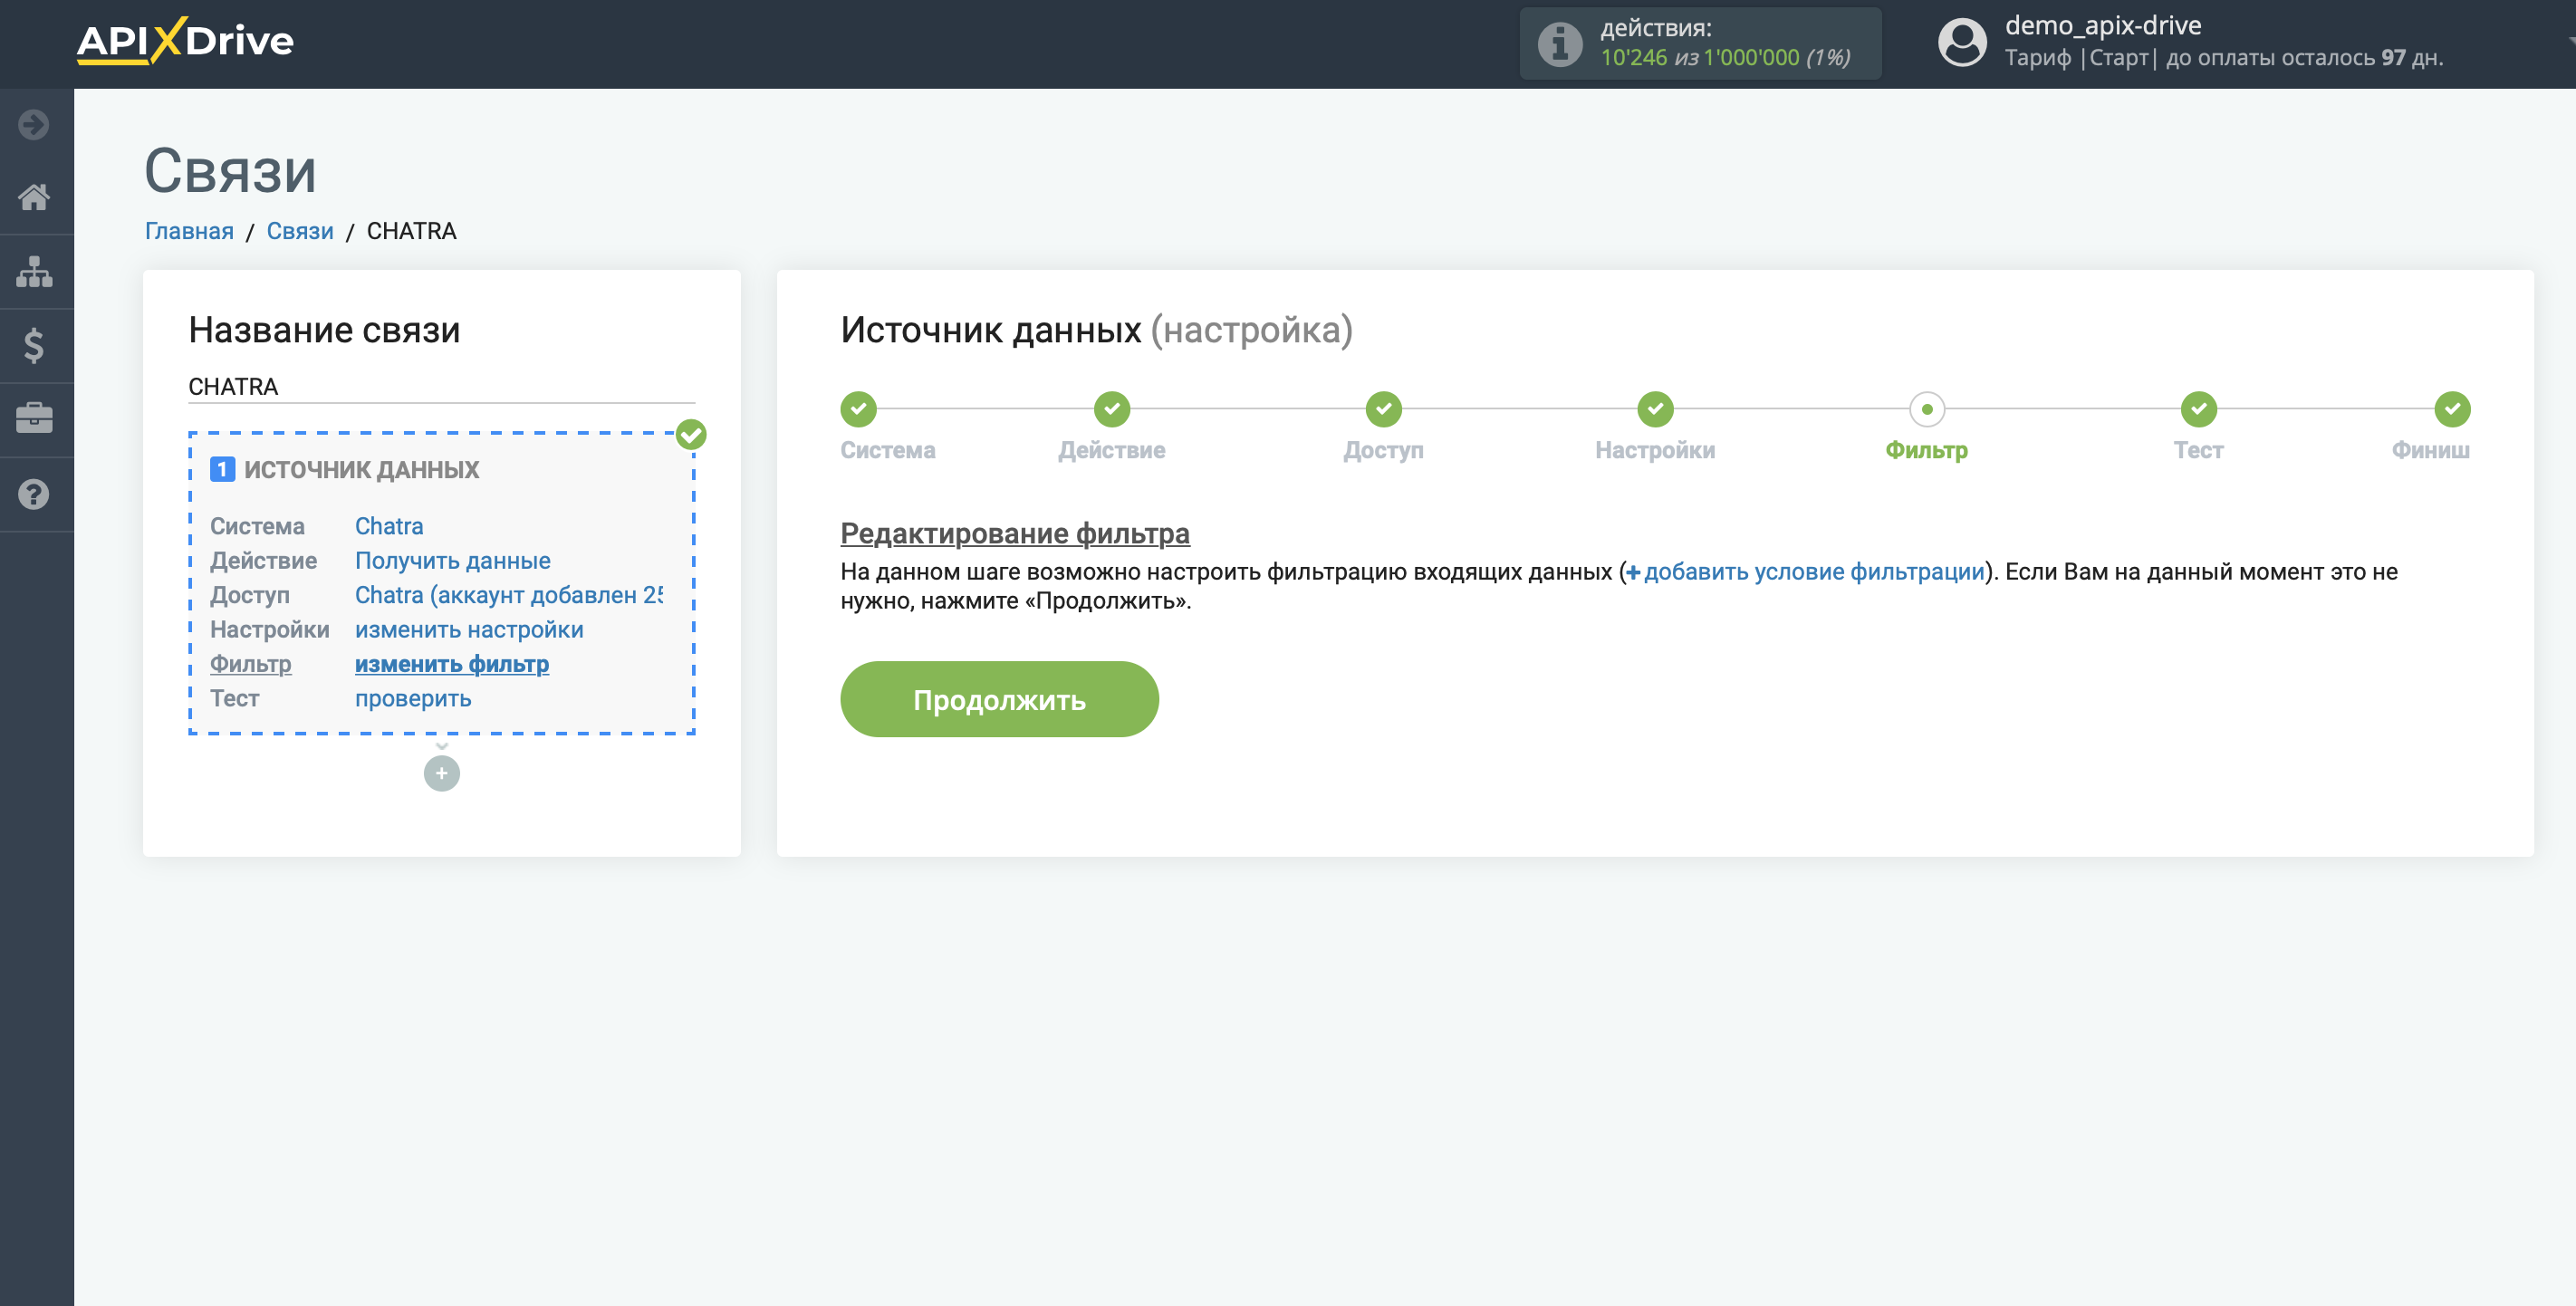Open Действие step label
The image size is (2576, 1306).
point(1111,450)
